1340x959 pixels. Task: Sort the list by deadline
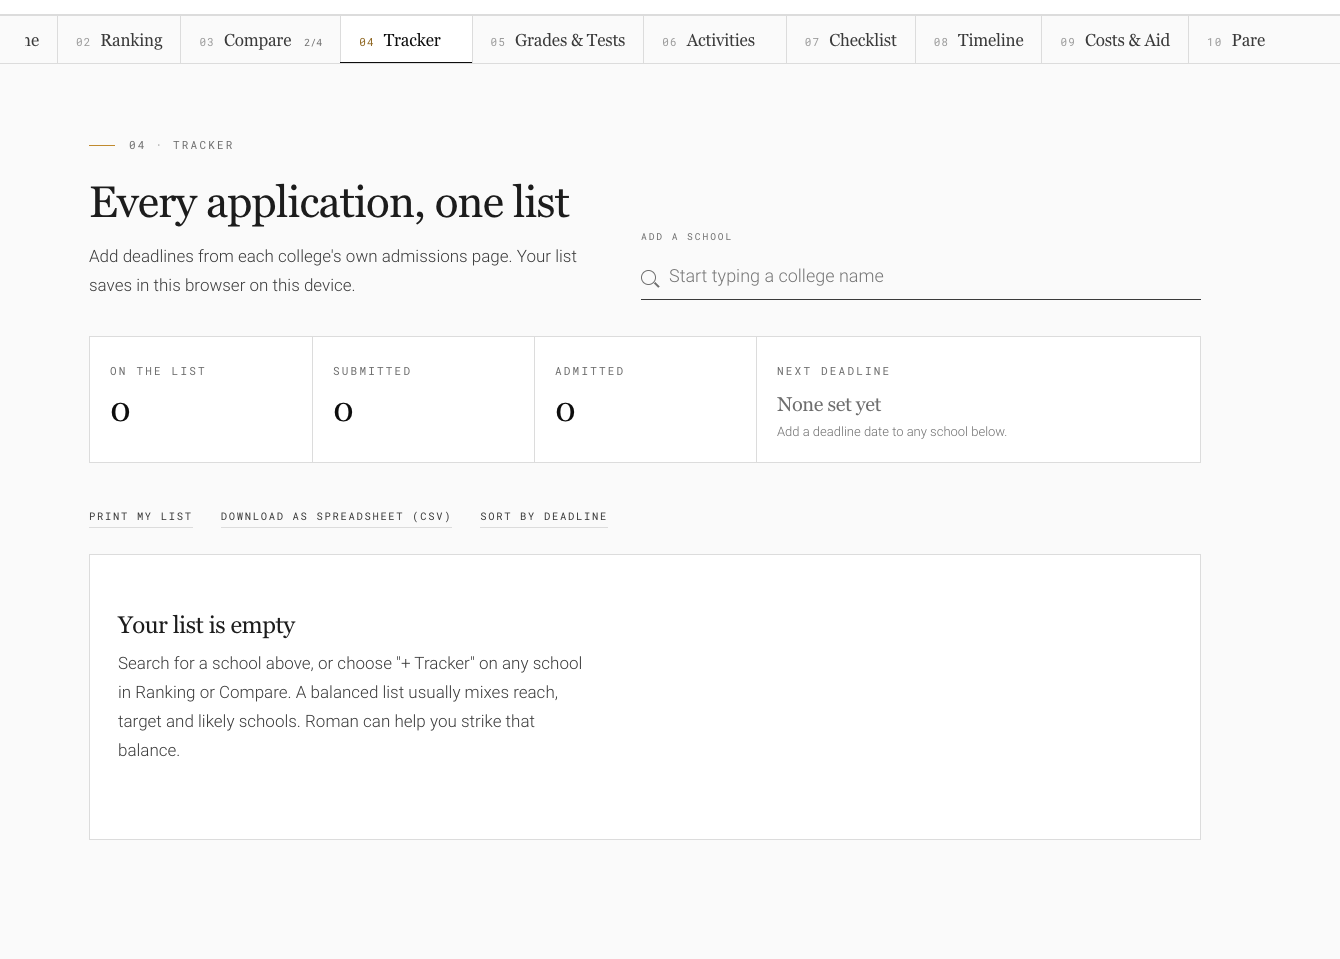pyautogui.click(x=543, y=517)
